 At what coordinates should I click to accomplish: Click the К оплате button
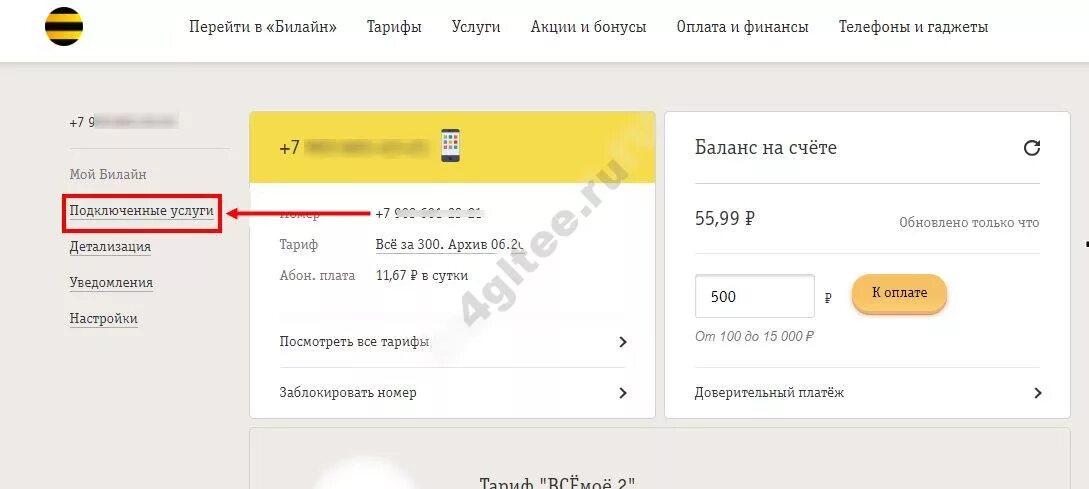[x=899, y=293]
